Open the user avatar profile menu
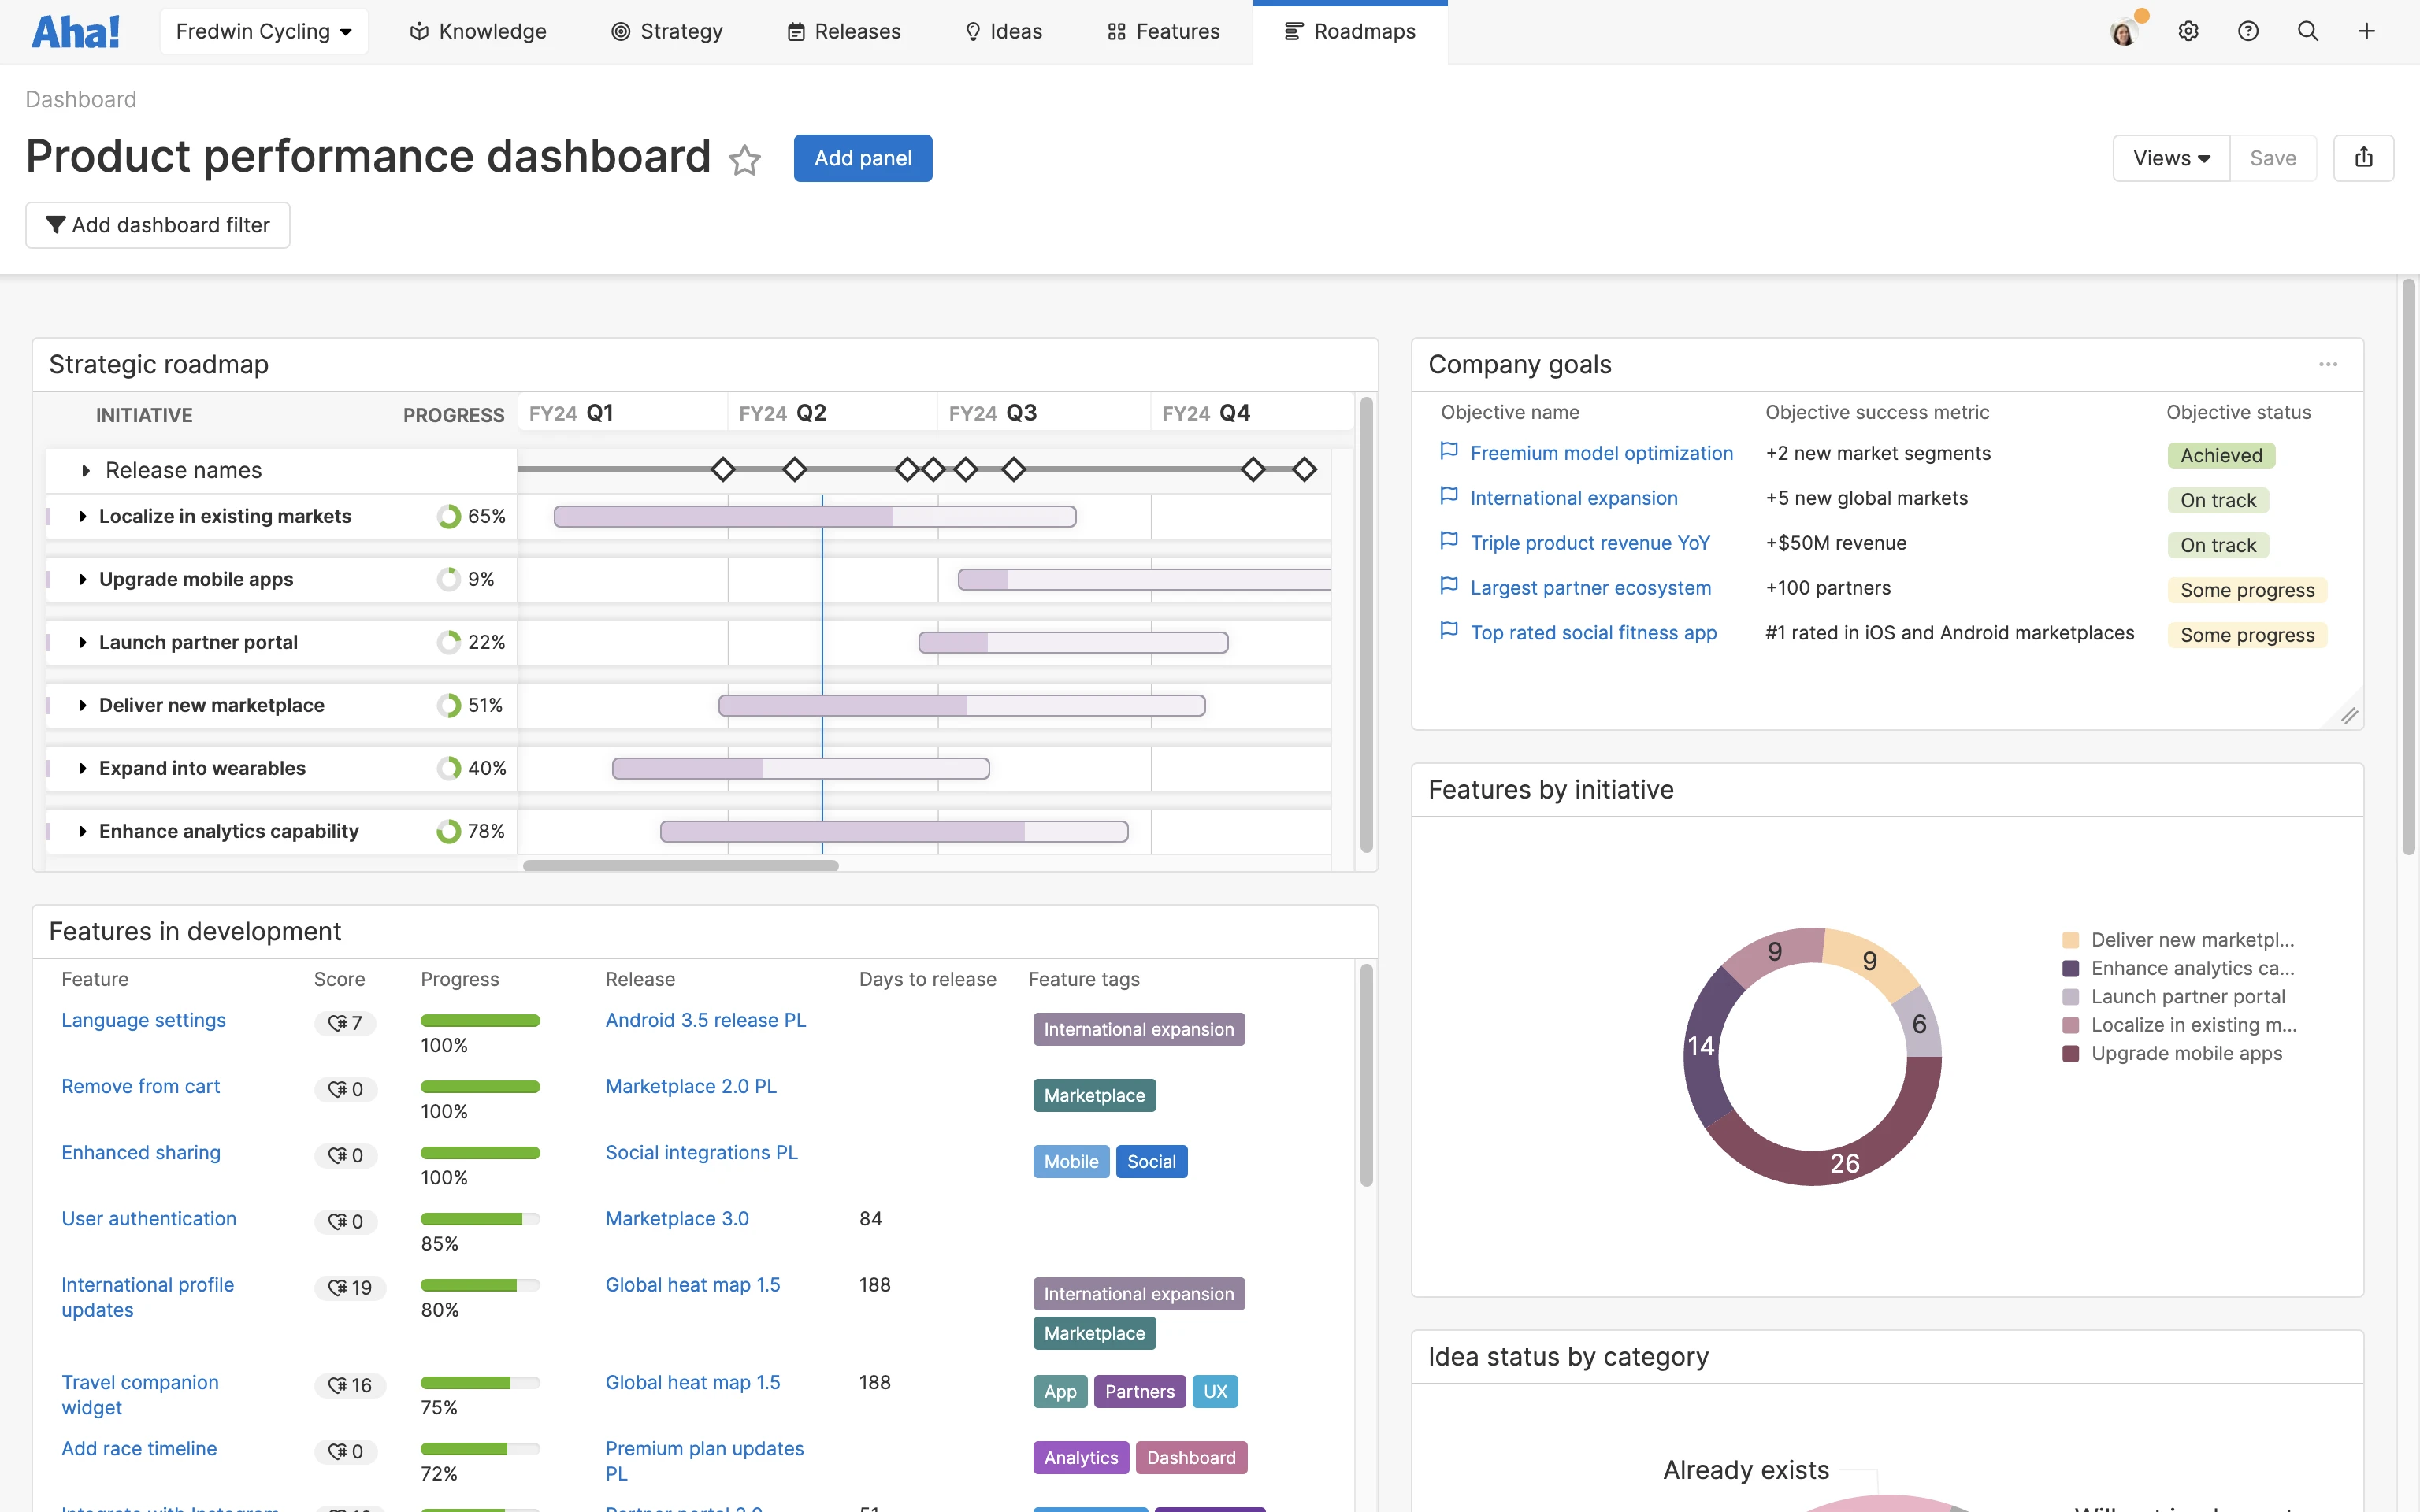 (x=2124, y=31)
